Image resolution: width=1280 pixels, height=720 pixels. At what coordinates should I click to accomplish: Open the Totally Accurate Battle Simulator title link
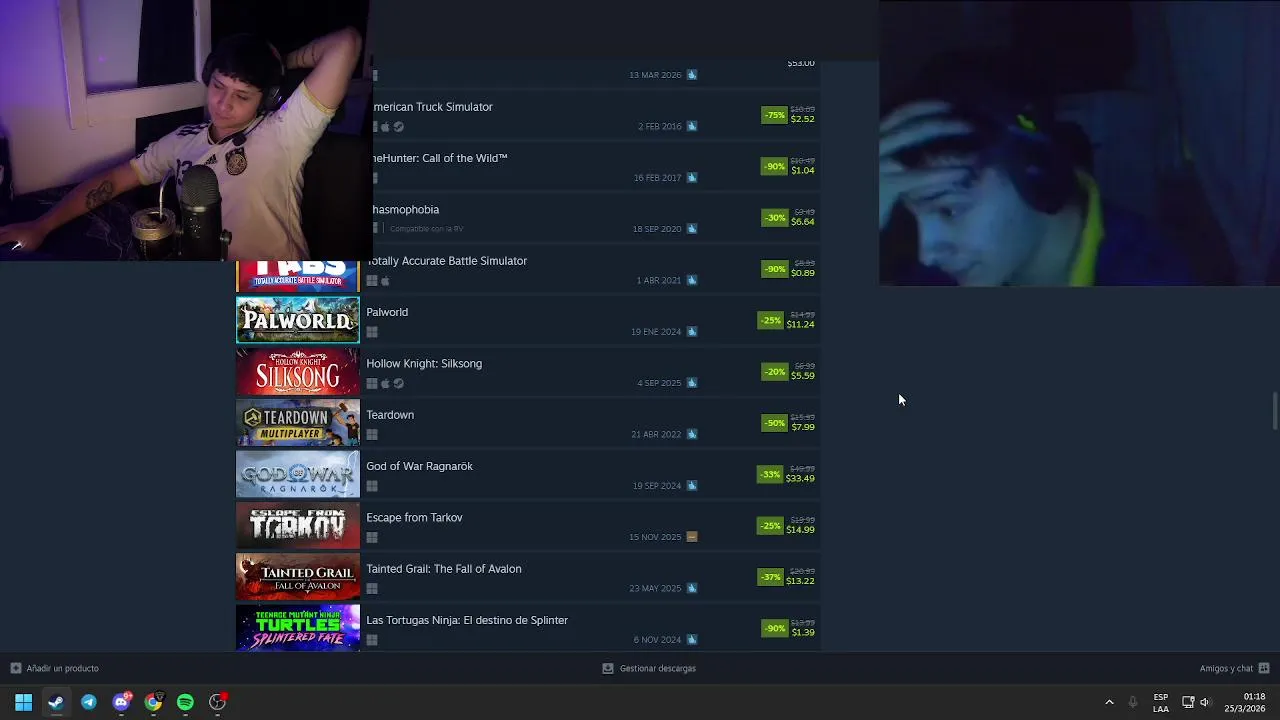[449, 261]
